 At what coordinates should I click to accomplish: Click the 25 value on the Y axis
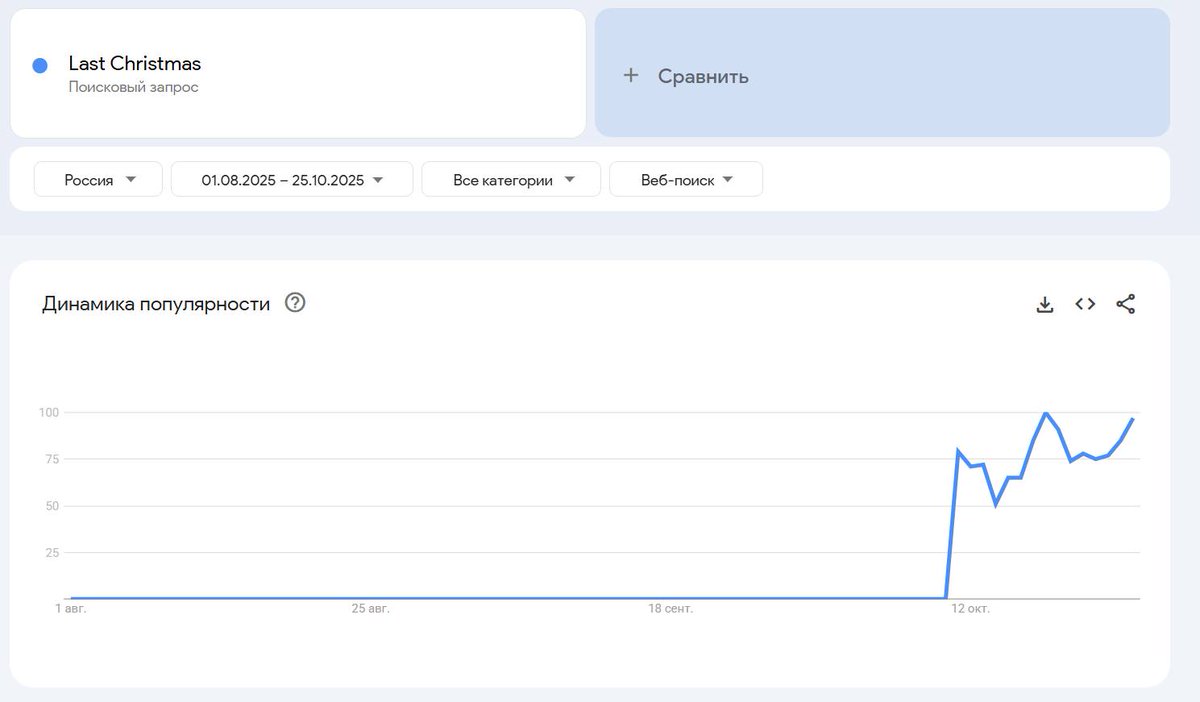coord(52,552)
